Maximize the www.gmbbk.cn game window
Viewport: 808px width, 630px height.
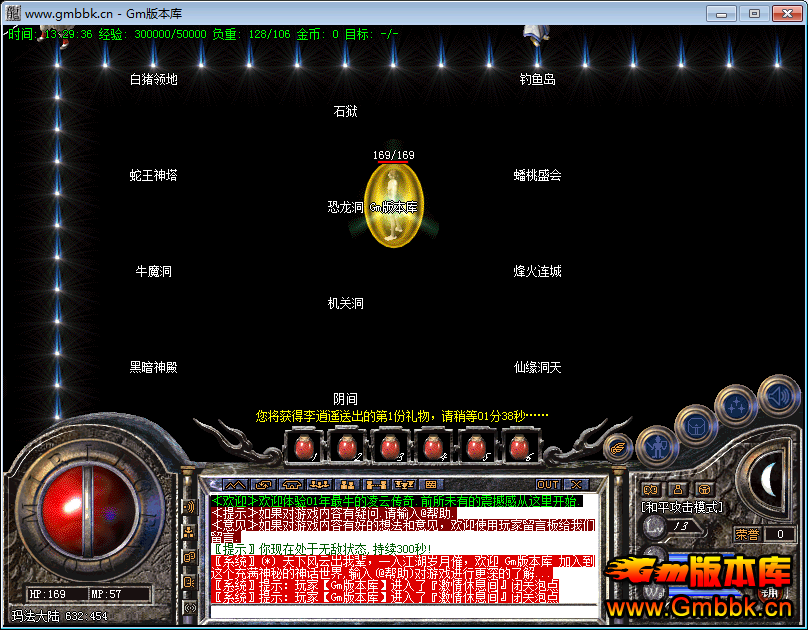coord(754,13)
